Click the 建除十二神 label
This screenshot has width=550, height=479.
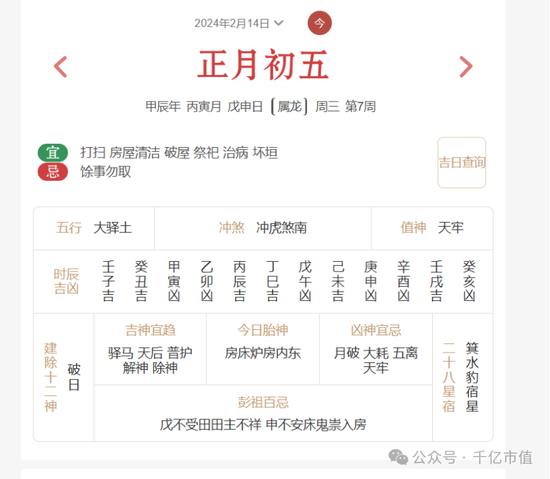(x=51, y=378)
